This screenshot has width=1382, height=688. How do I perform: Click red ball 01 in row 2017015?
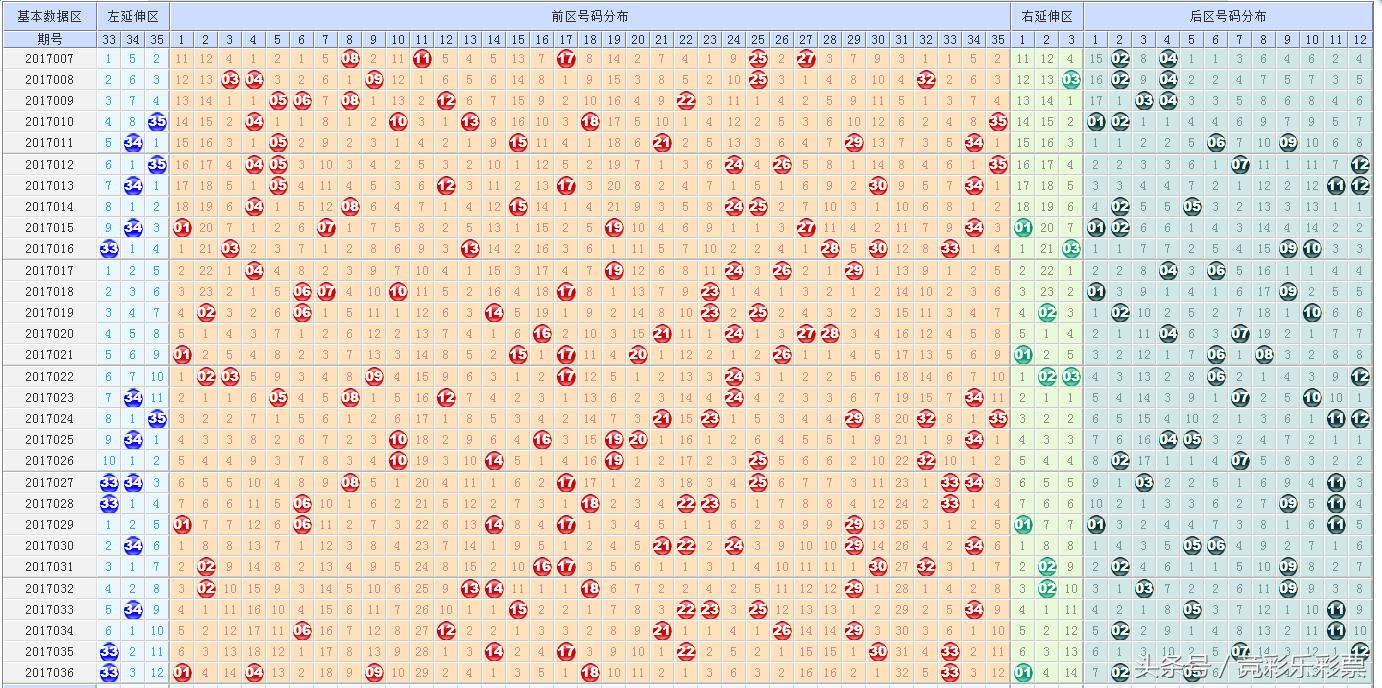click(x=181, y=228)
